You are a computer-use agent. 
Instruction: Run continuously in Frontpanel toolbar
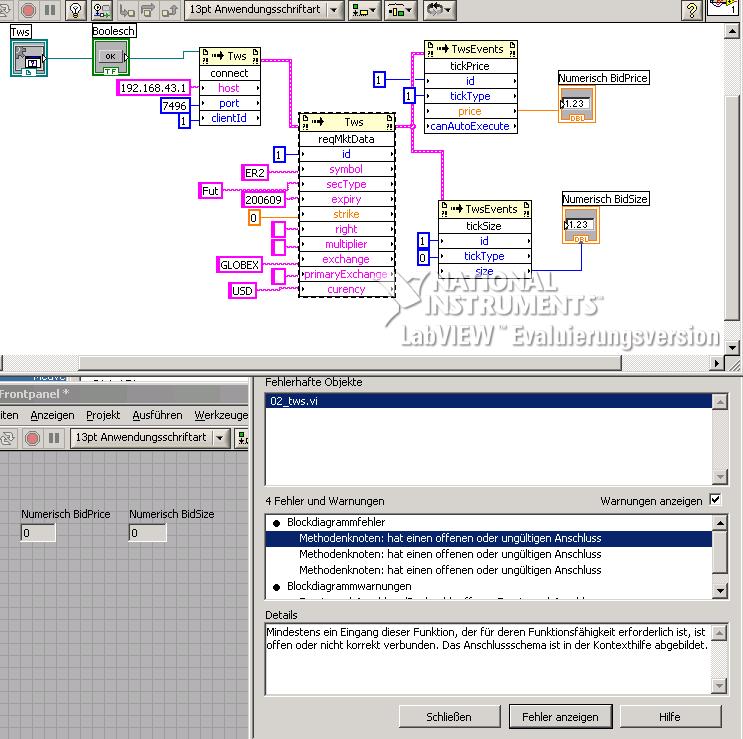tap(8, 438)
